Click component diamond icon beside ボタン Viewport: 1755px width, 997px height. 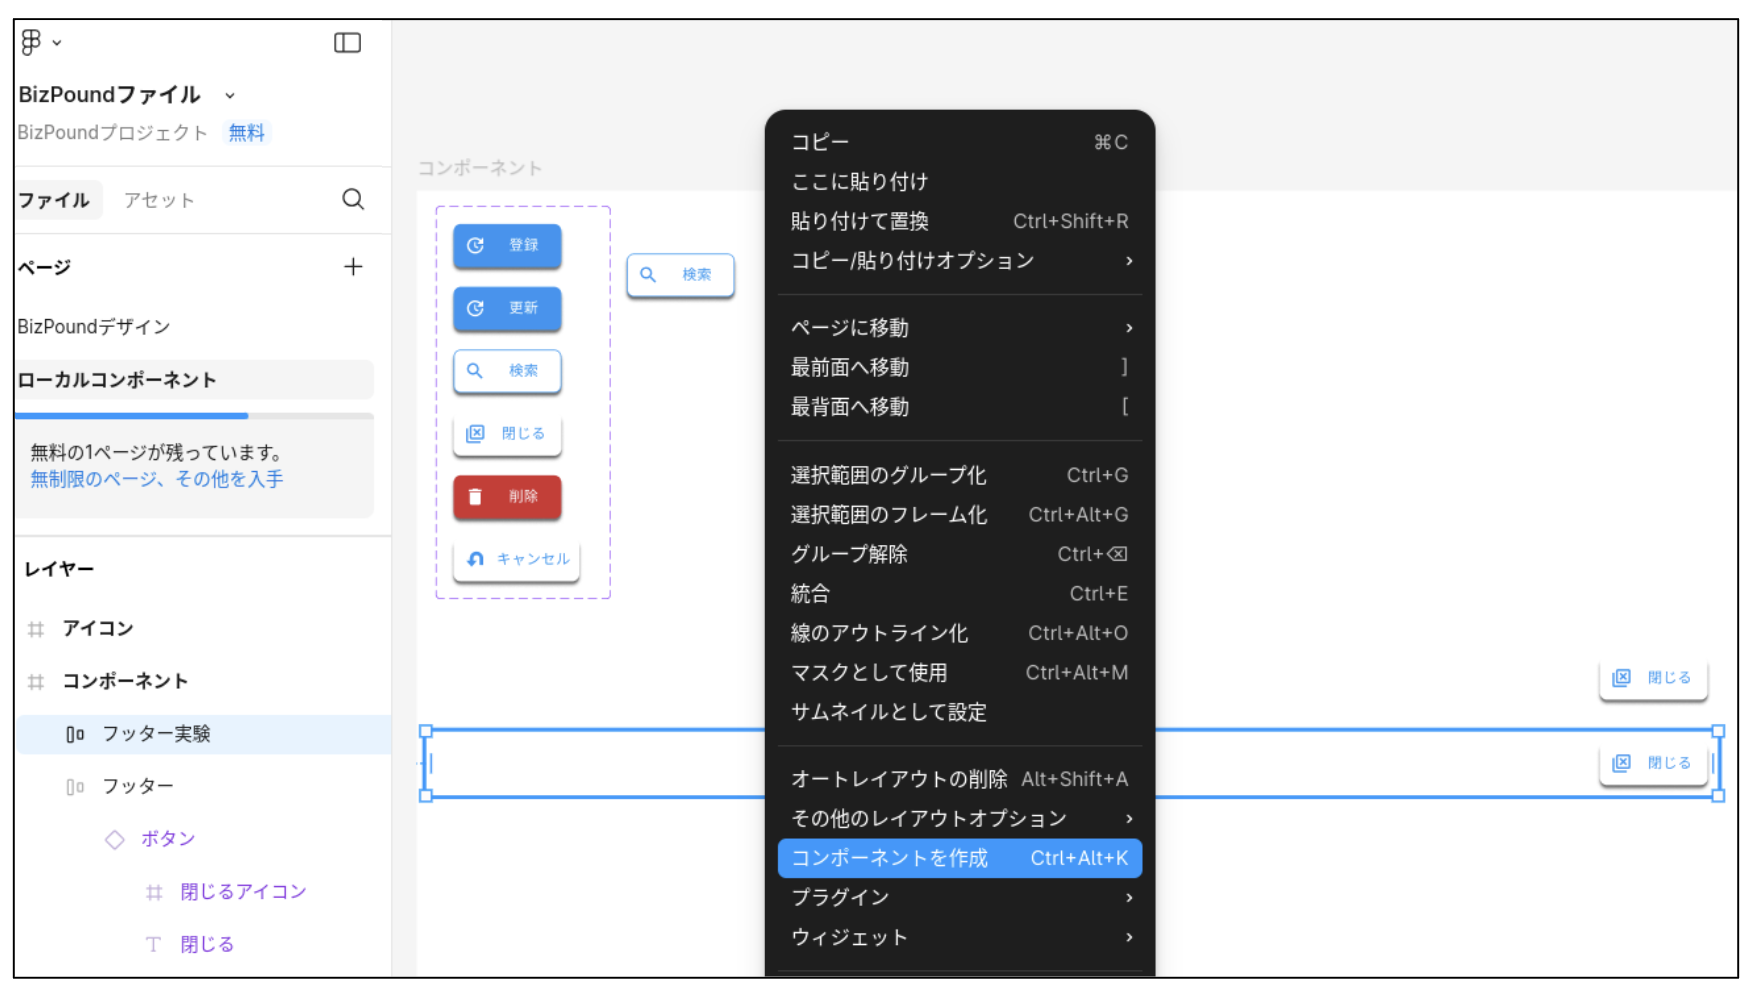click(x=115, y=839)
